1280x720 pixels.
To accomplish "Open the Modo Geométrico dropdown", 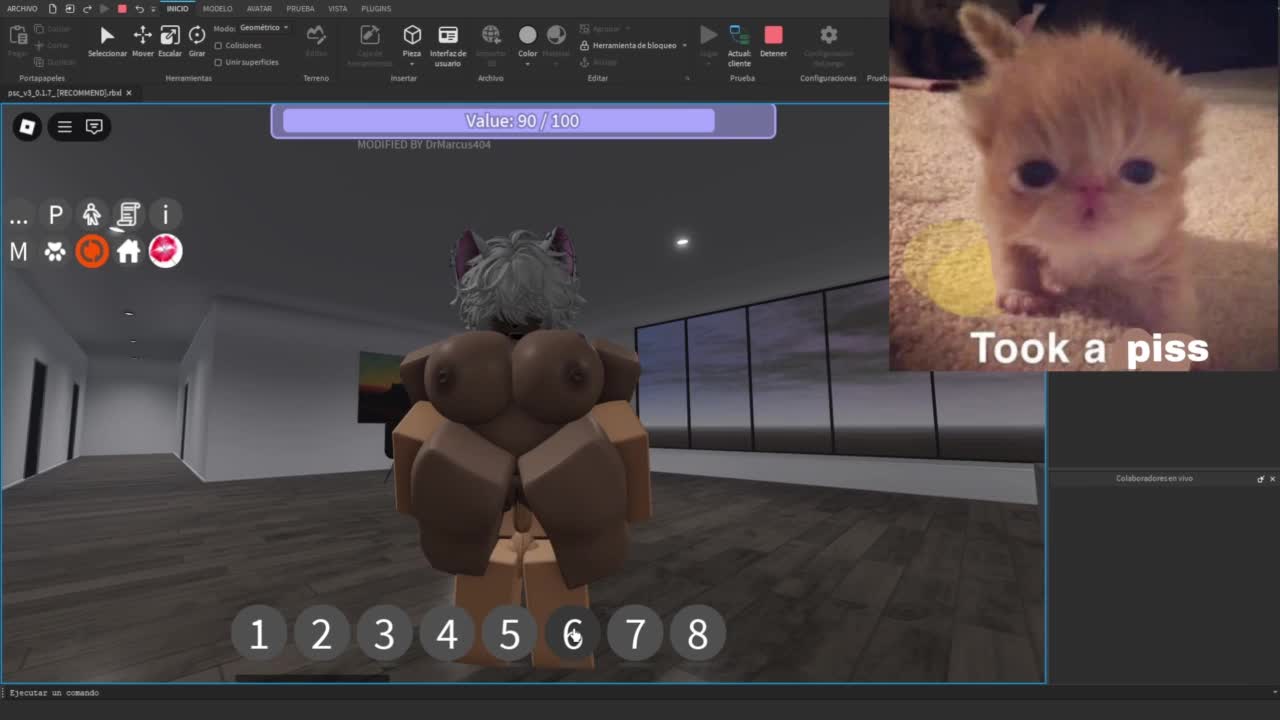I will [265, 28].
